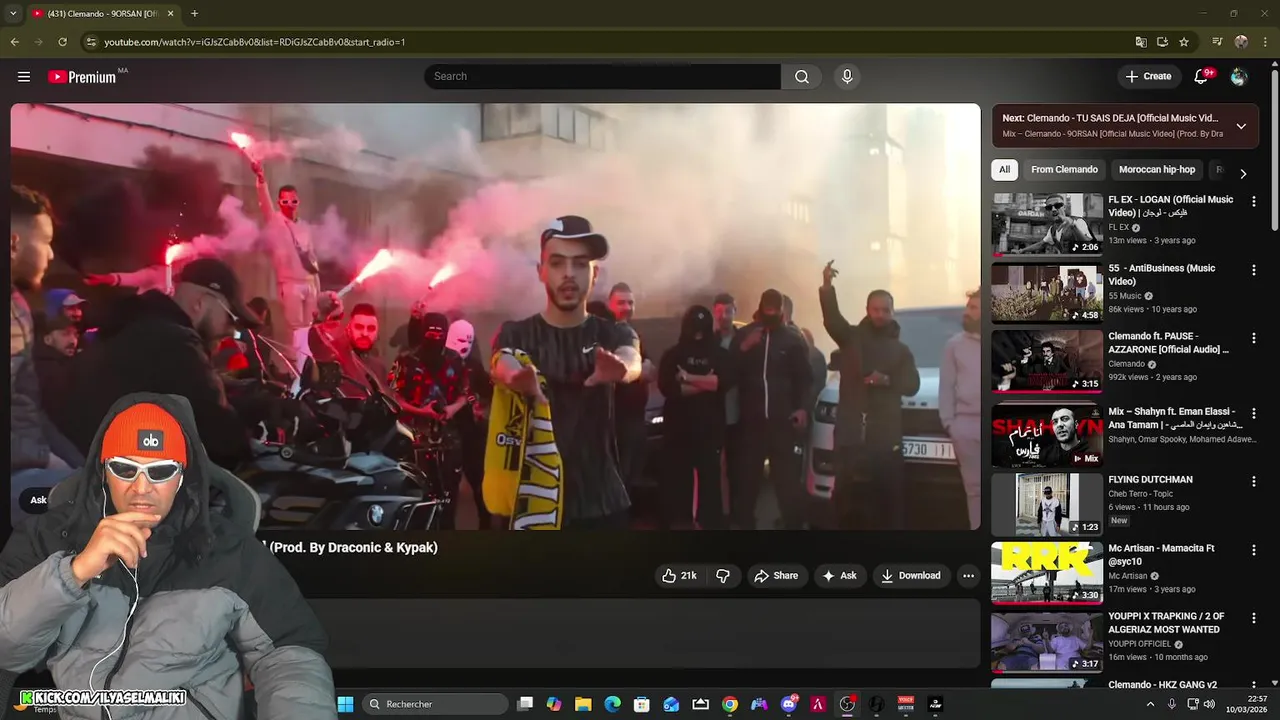Open the YouTube hamburger guide menu

[x=24, y=77]
